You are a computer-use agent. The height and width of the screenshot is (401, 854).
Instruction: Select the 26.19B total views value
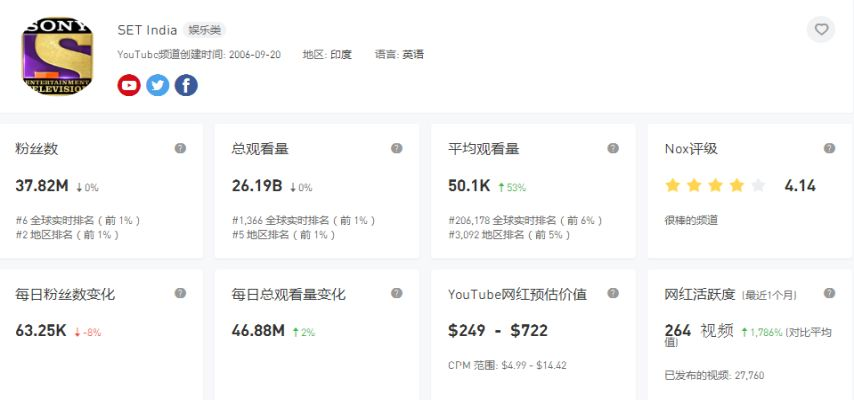257,186
